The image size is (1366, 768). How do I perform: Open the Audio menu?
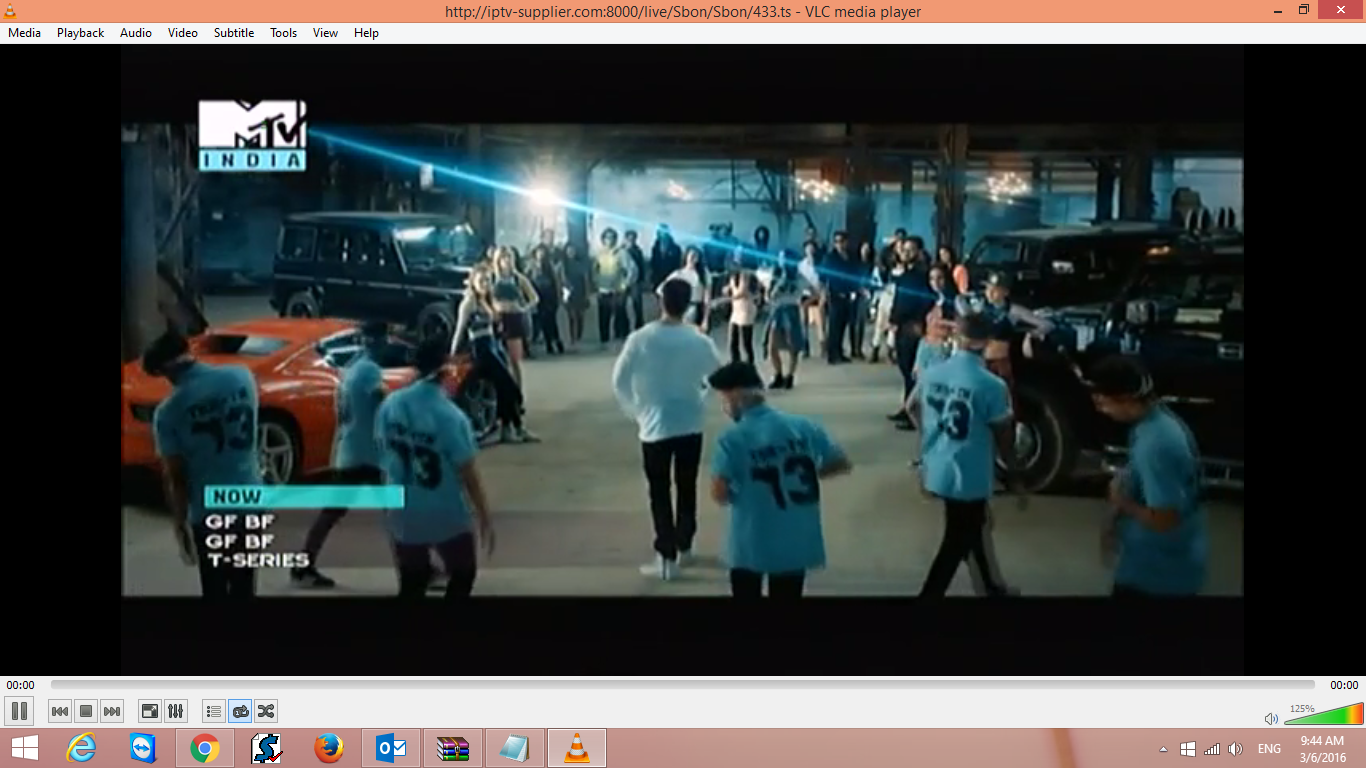coord(136,33)
